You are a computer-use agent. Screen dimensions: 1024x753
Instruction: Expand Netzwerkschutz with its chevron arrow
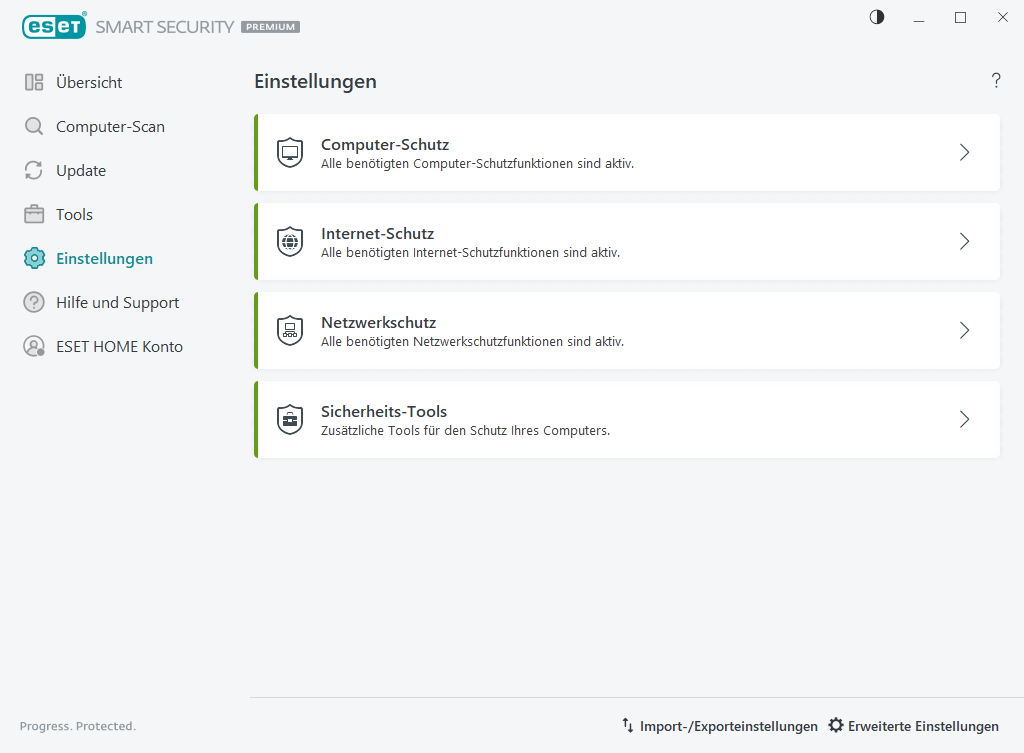pos(964,331)
